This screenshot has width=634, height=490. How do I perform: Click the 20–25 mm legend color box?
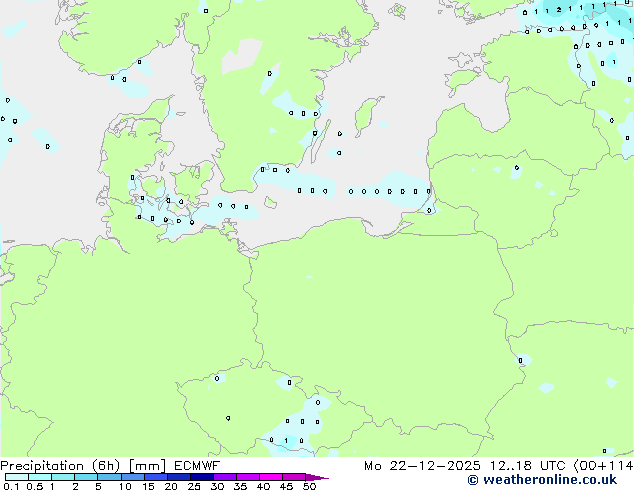pos(178,477)
